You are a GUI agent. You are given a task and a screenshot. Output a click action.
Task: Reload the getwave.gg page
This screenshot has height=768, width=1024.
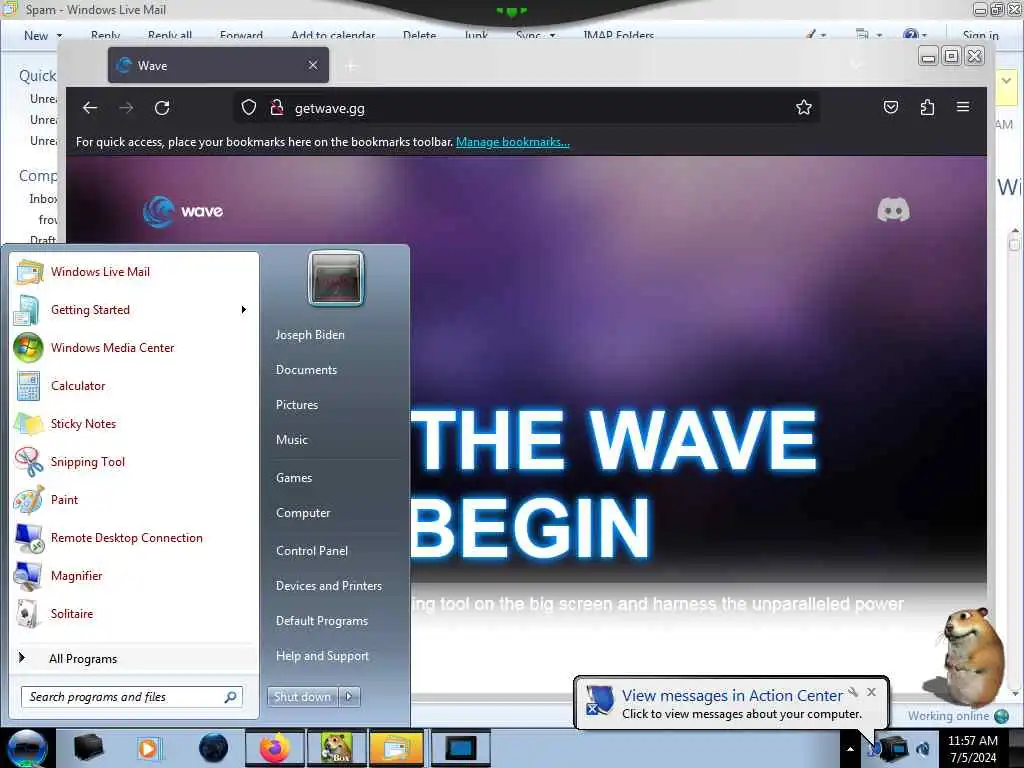[x=162, y=108]
